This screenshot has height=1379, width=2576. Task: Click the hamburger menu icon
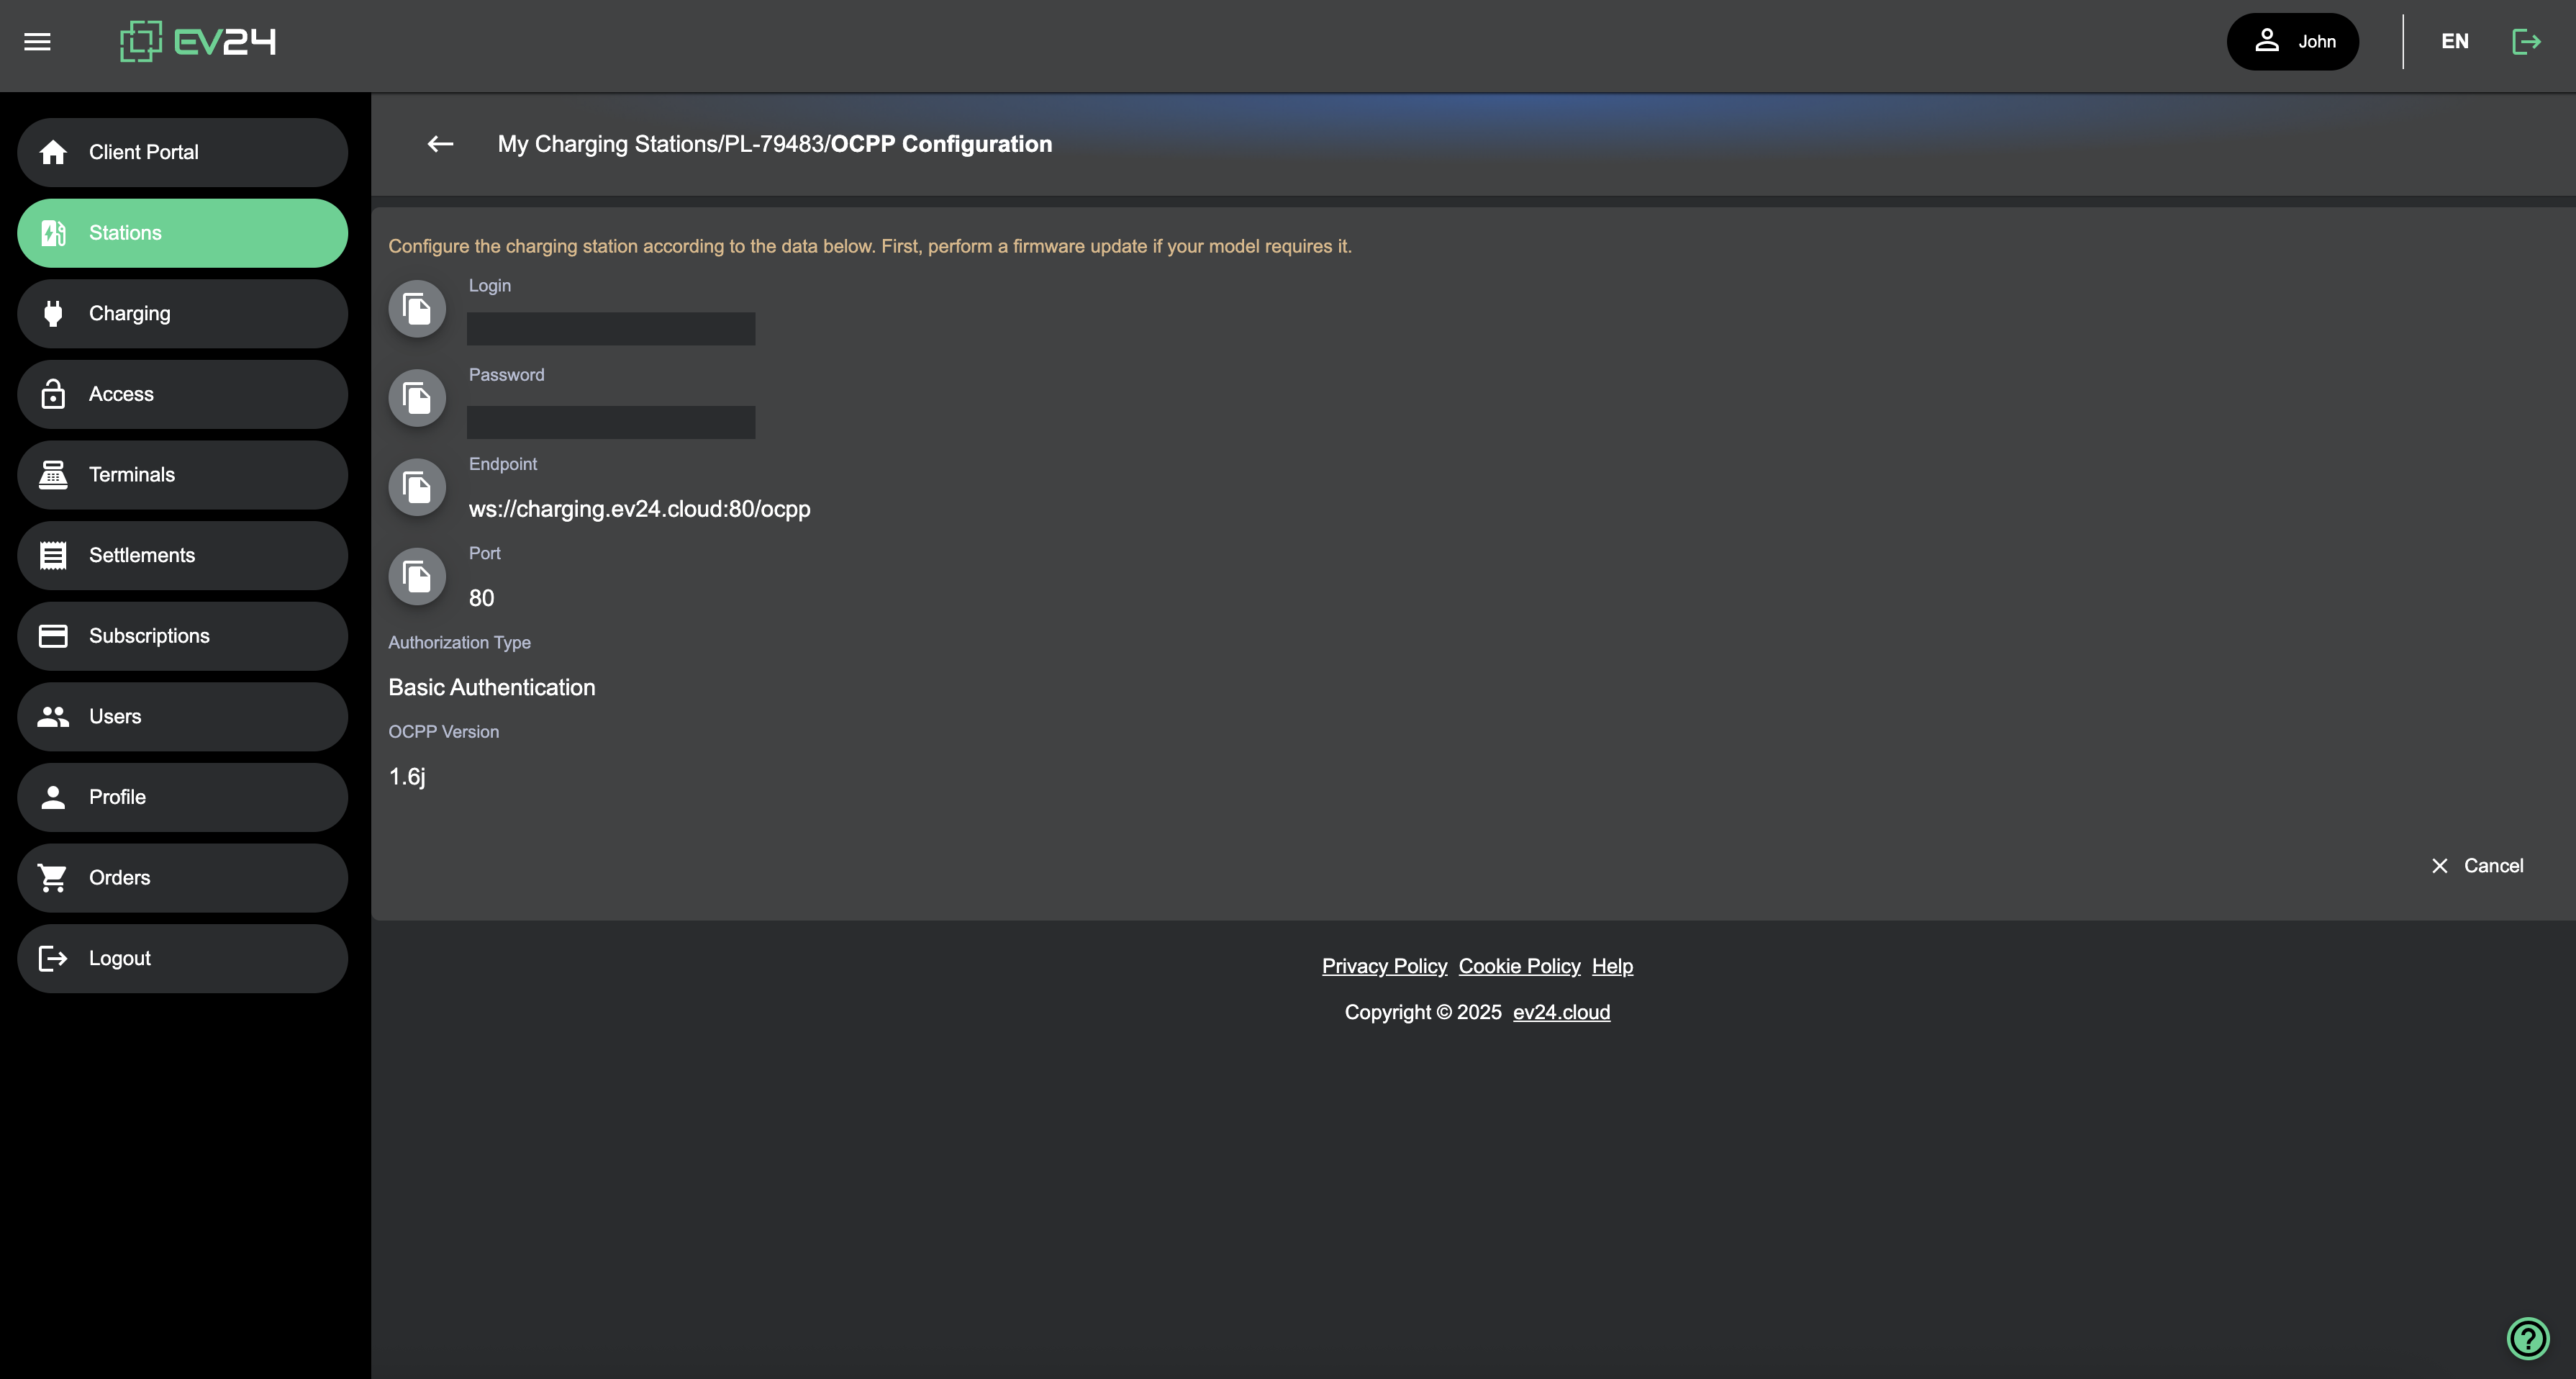click(x=37, y=42)
